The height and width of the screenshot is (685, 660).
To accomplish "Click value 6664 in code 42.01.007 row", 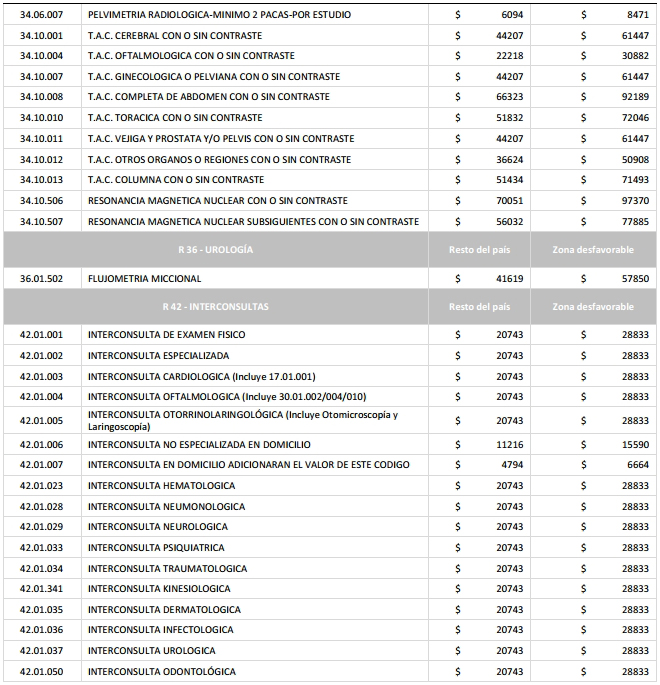I will coord(637,465).
